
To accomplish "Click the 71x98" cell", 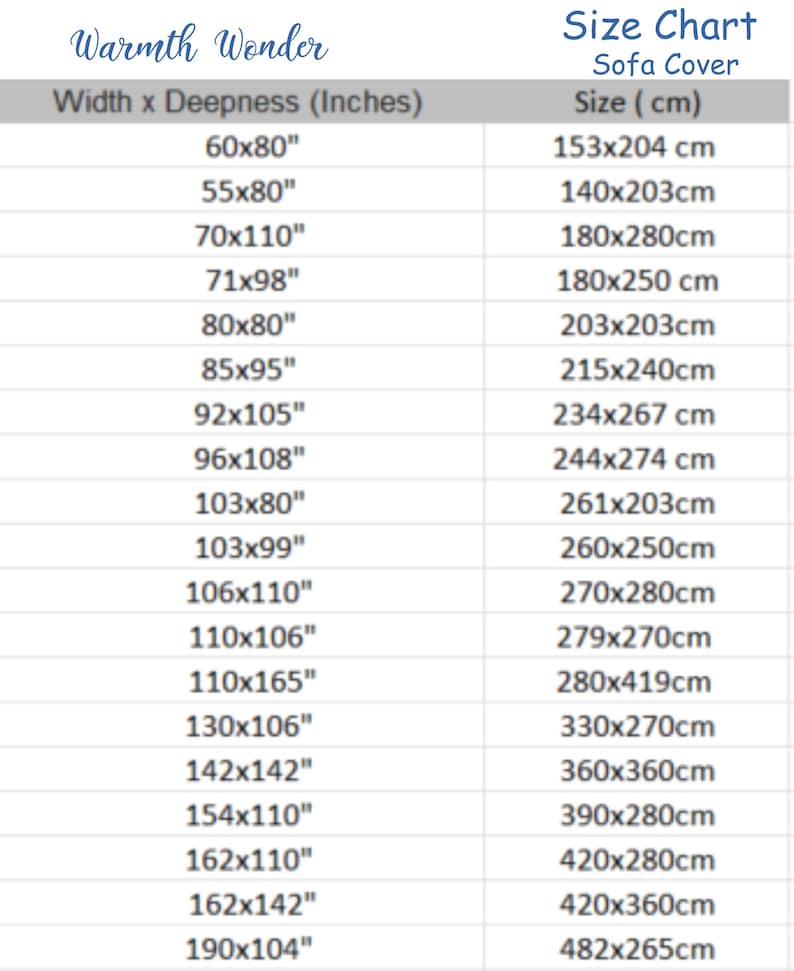I will [242, 280].
